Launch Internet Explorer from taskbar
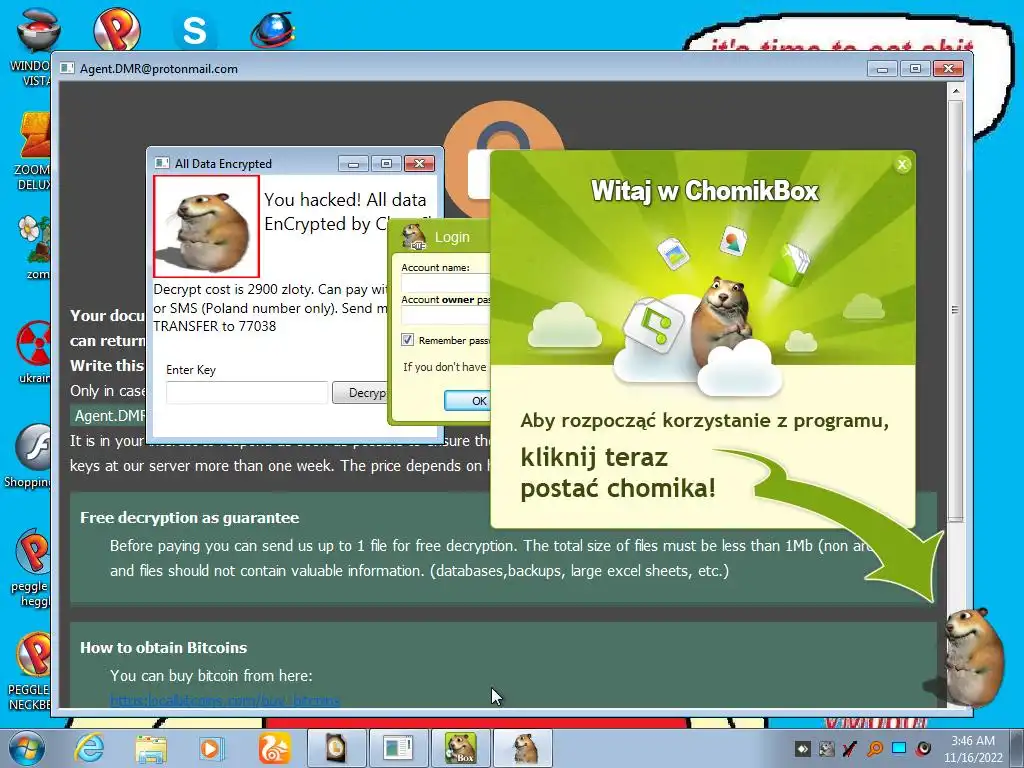 pos(88,748)
